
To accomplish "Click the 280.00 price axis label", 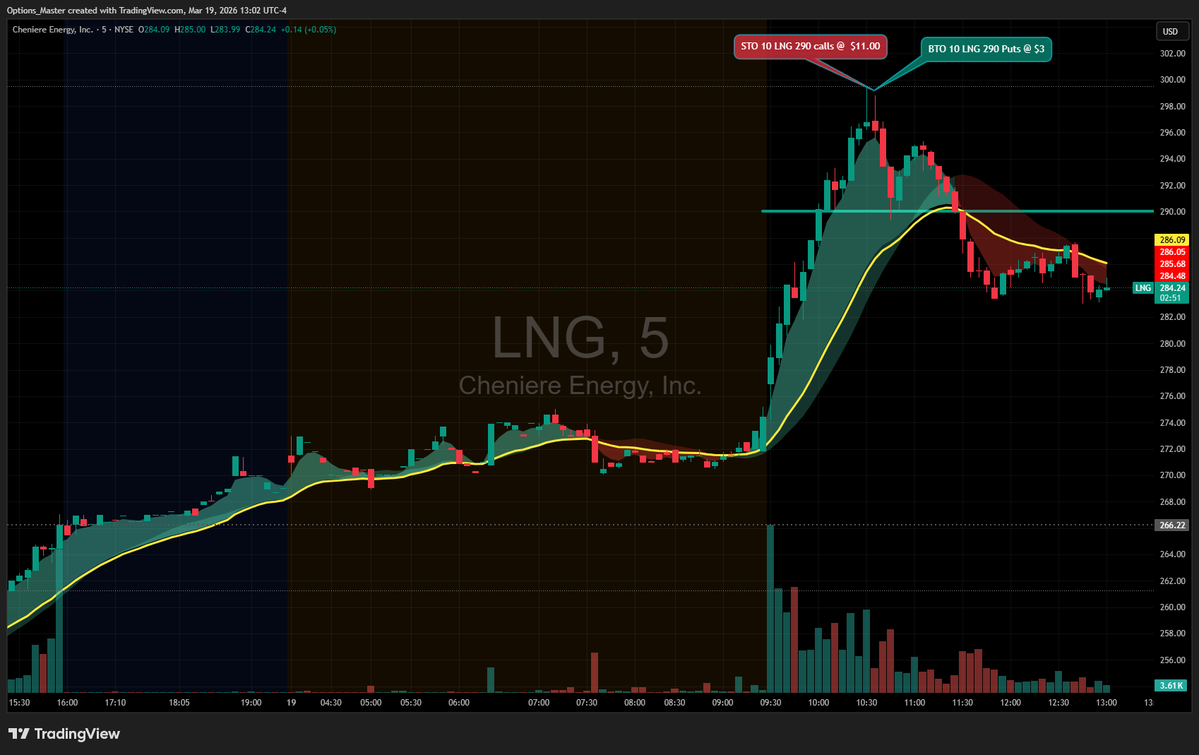I will pyautogui.click(x=1172, y=343).
